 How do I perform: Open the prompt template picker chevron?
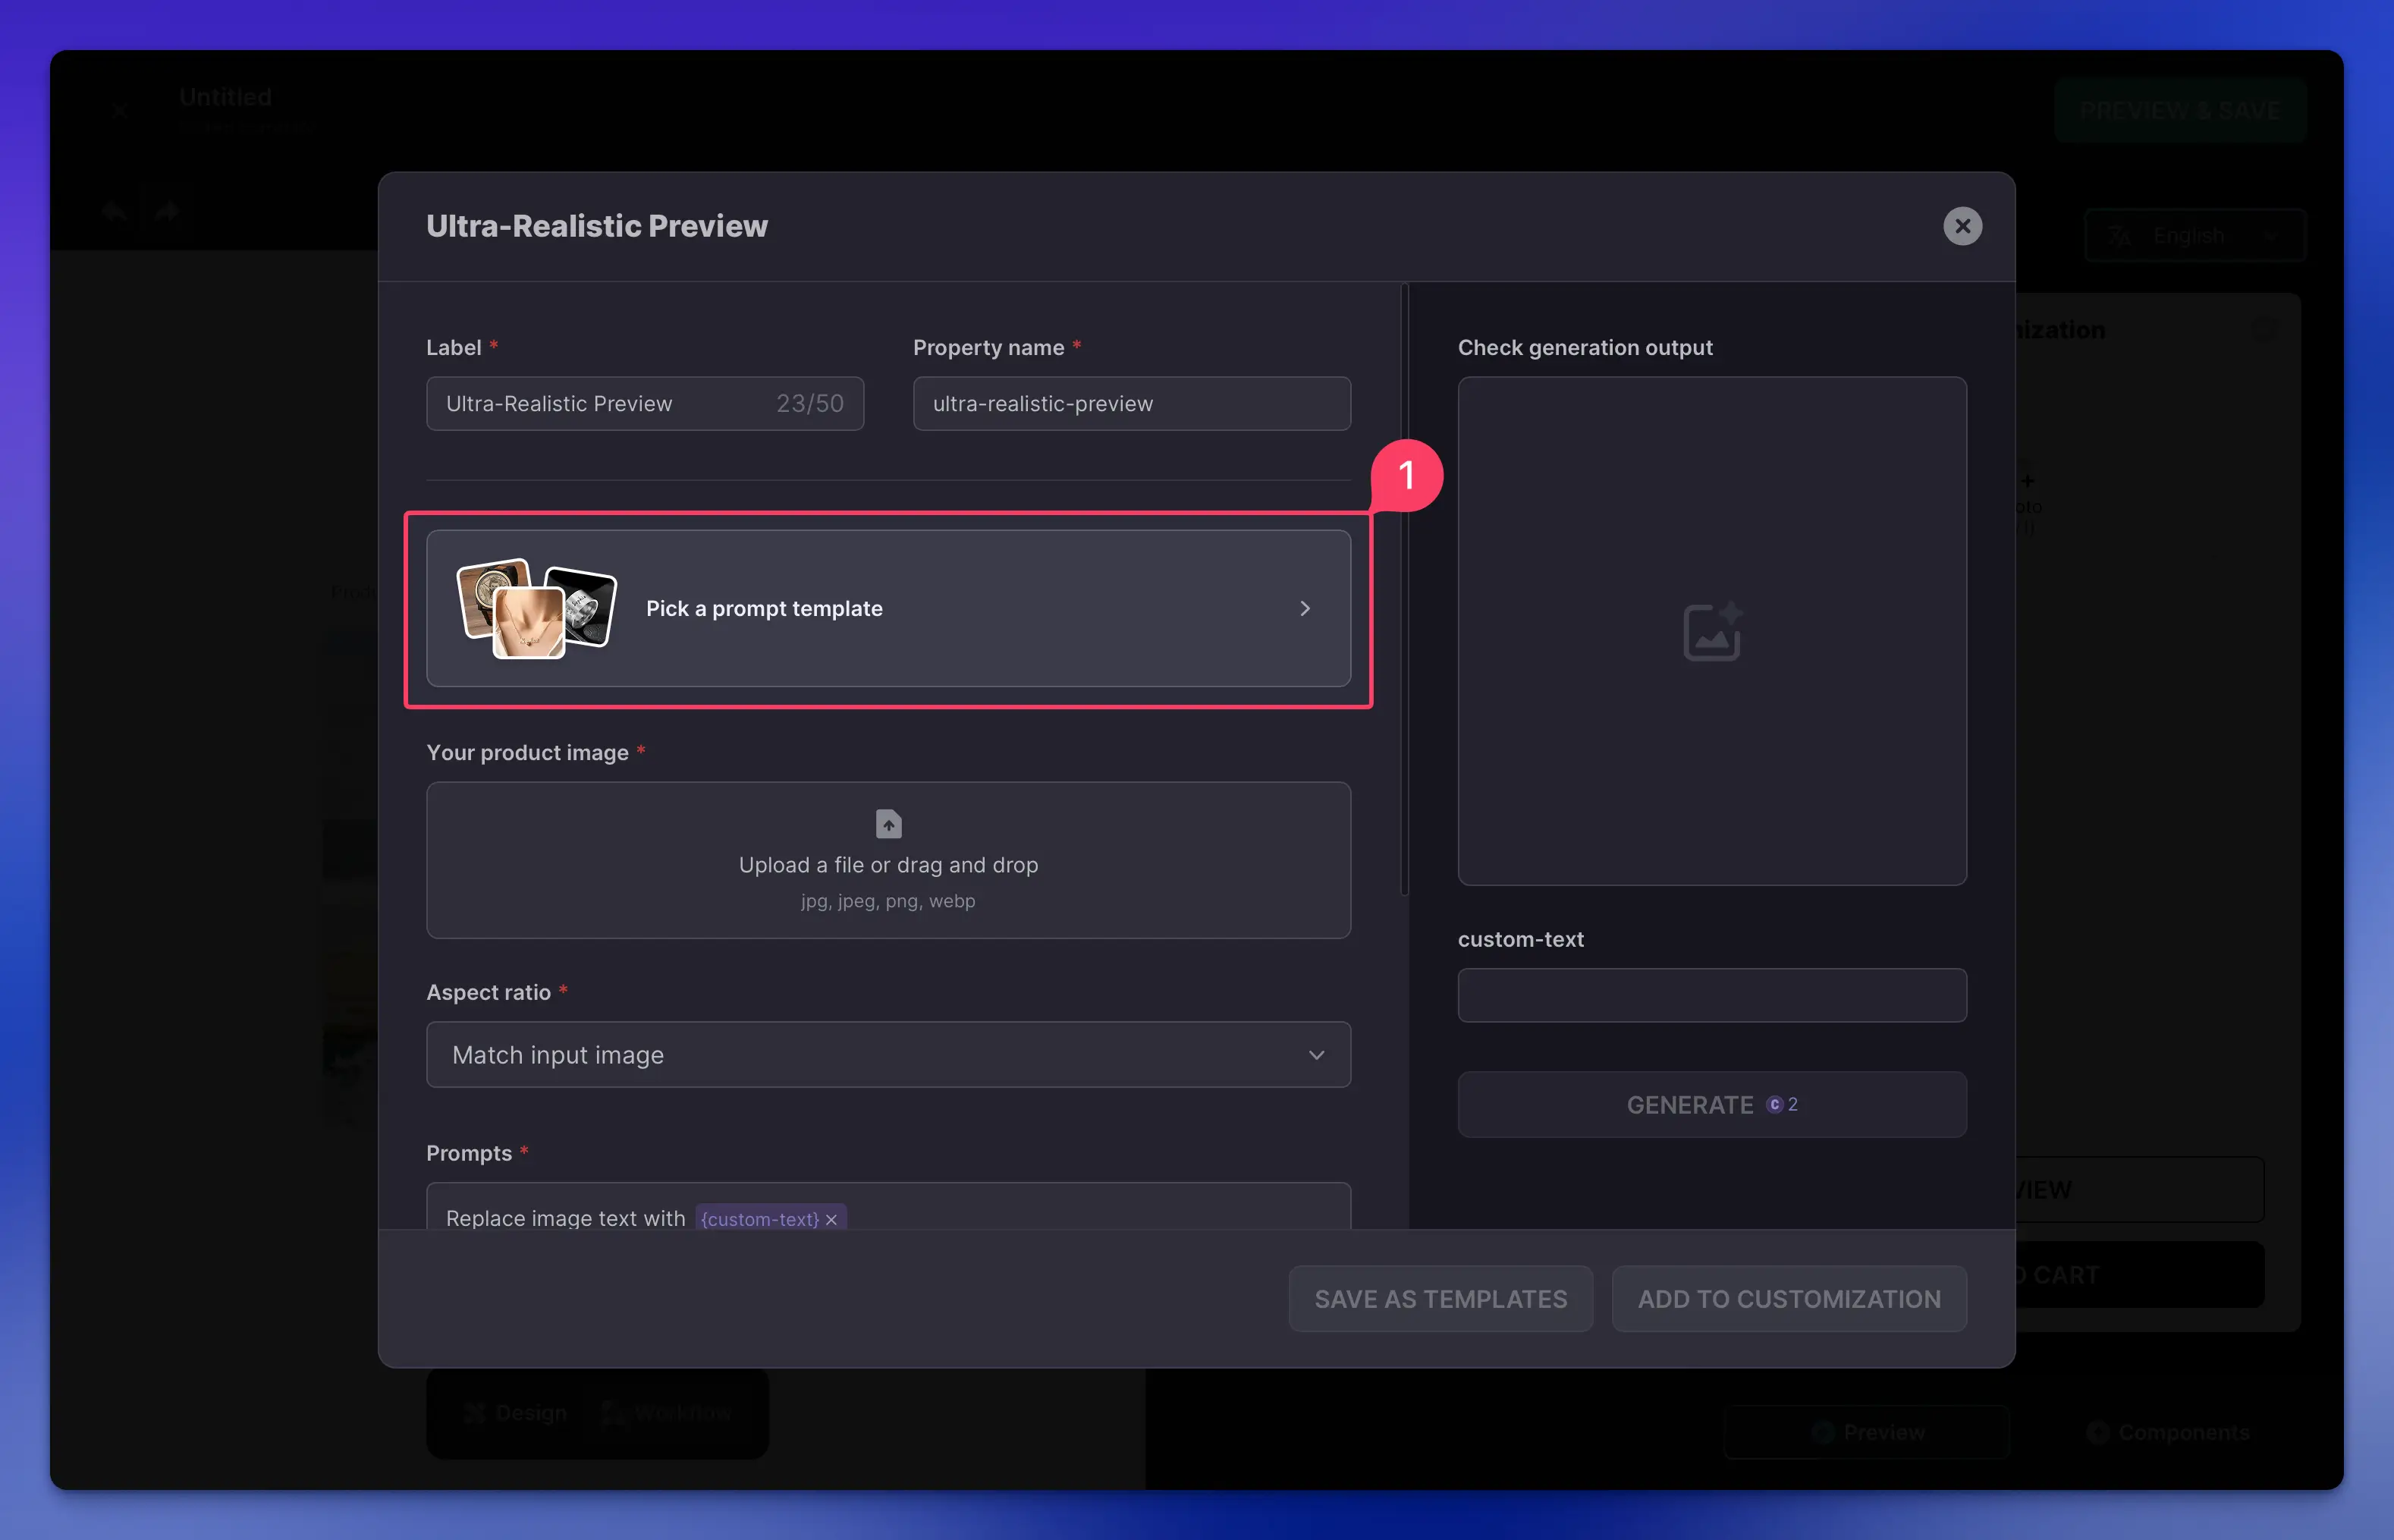[x=1305, y=608]
